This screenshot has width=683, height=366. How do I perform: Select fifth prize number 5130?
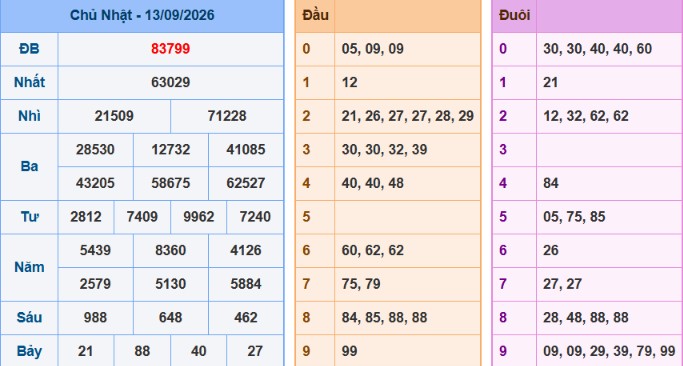[171, 284]
